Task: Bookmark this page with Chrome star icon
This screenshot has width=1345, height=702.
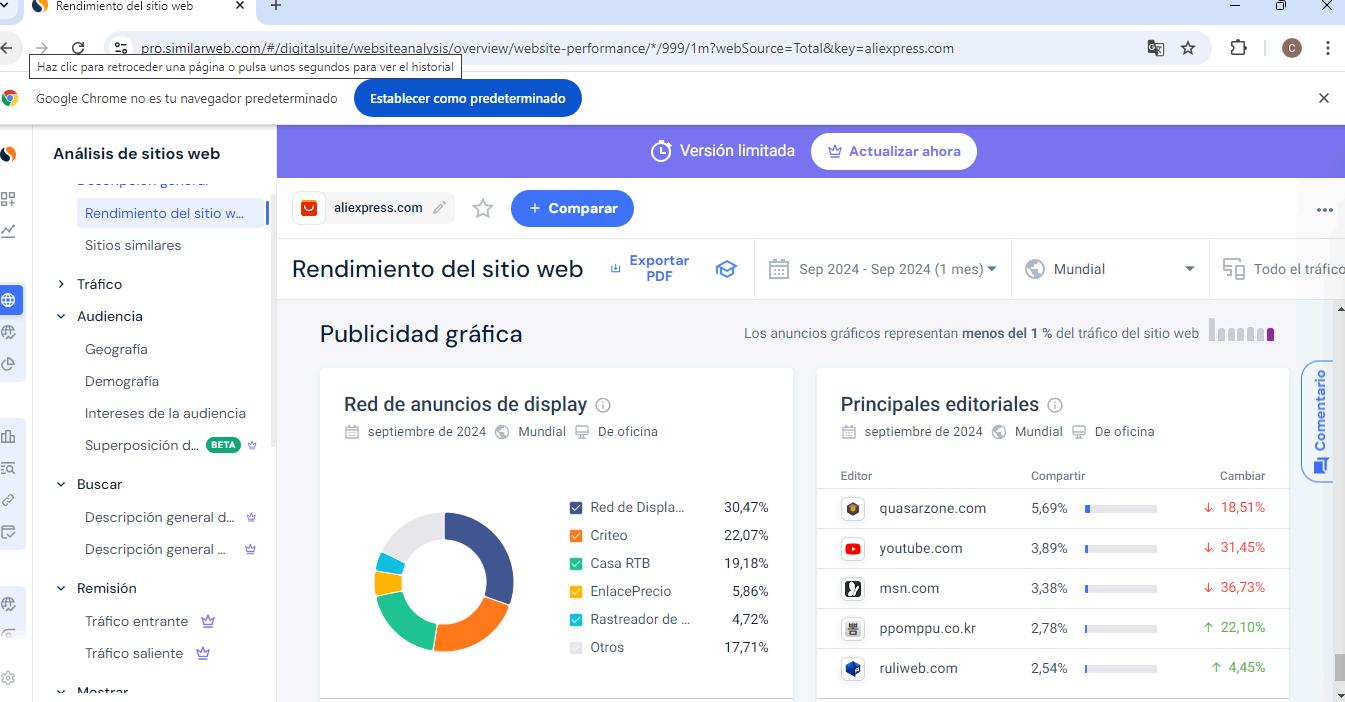Action: pos(1188,48)
